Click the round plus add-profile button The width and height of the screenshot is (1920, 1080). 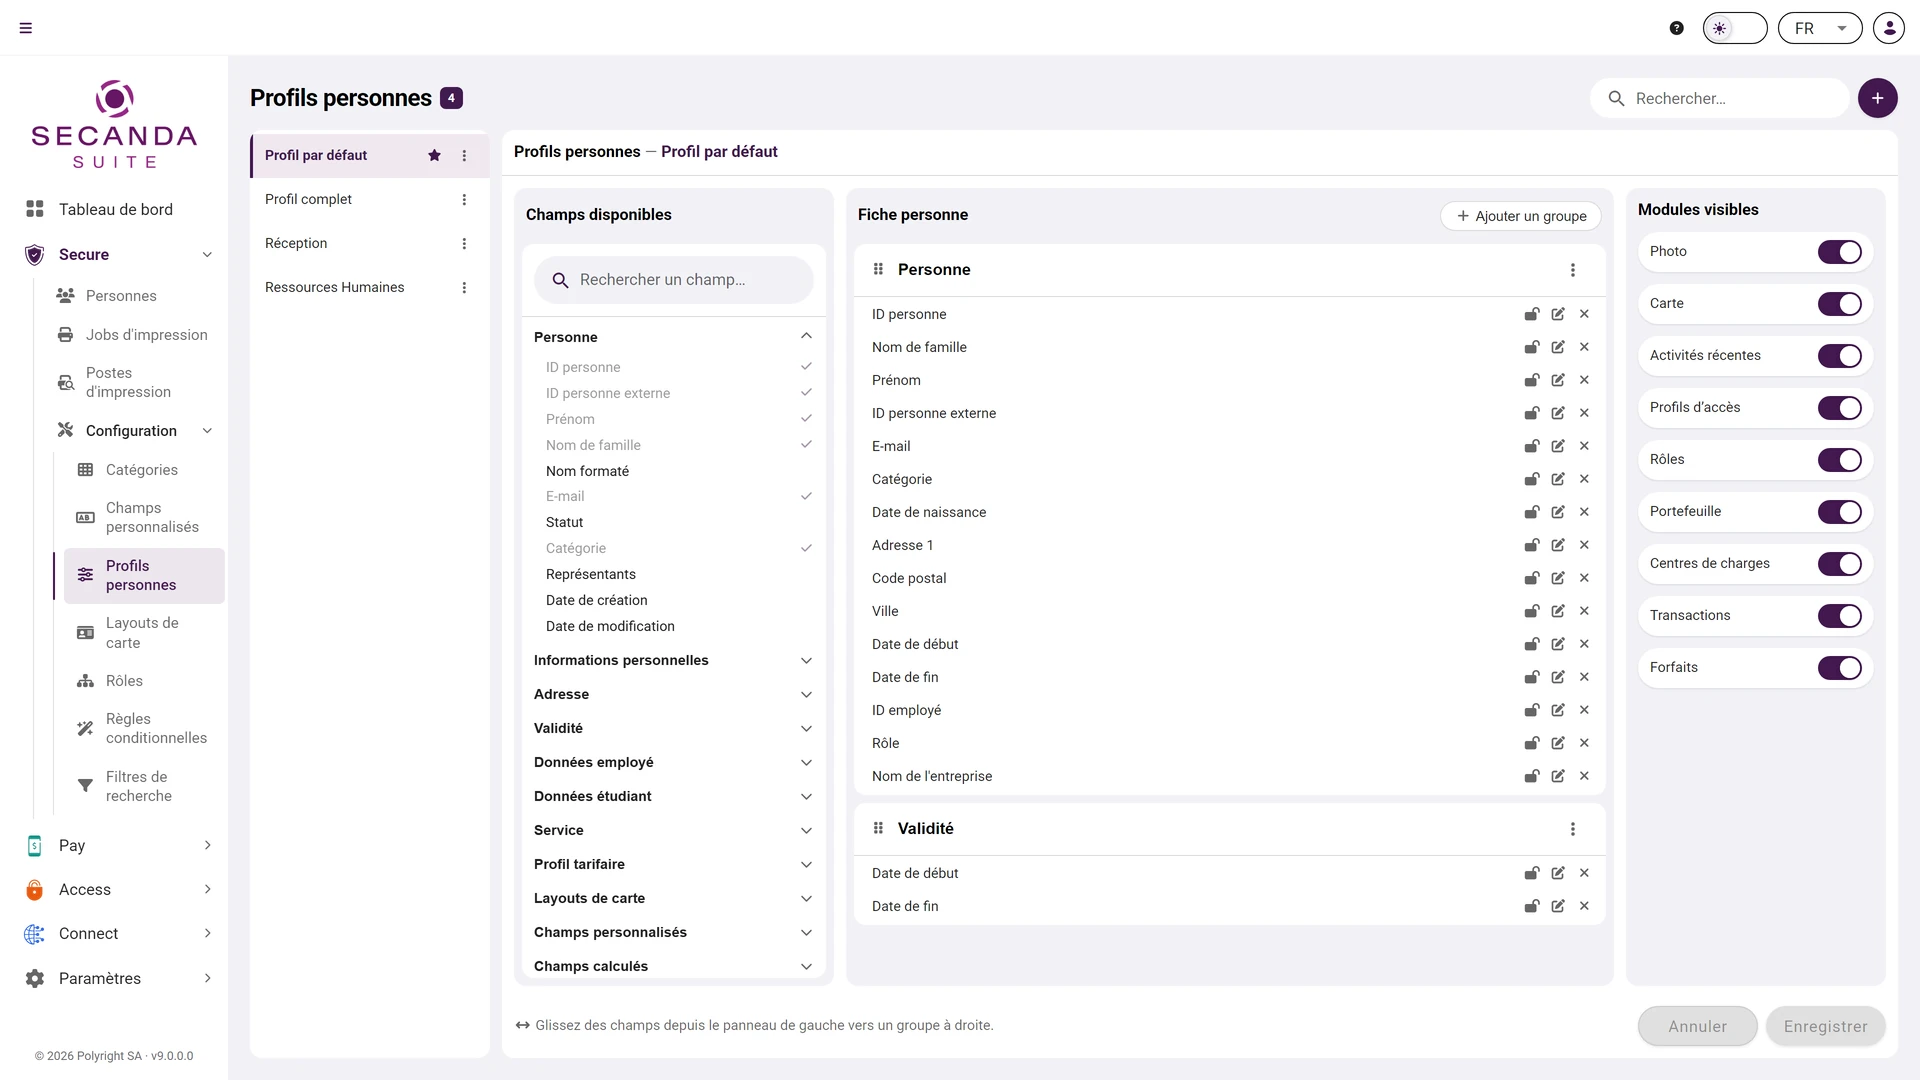point(1878,98)
